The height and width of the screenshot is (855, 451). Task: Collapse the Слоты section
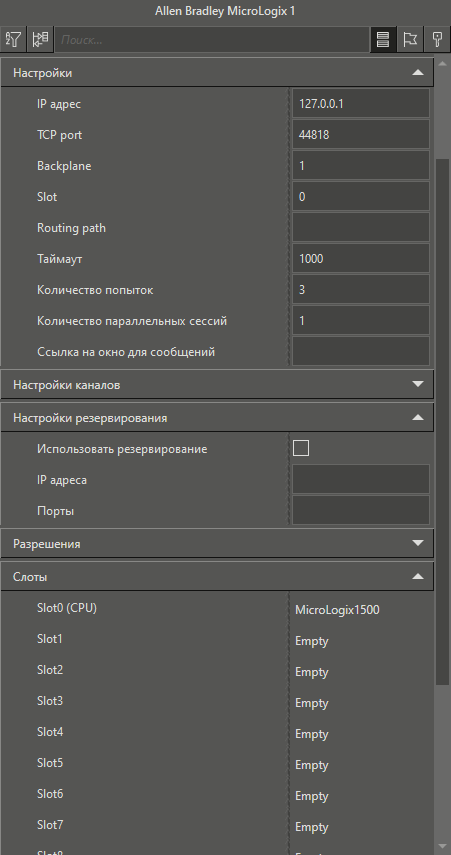tap(418, 577)
